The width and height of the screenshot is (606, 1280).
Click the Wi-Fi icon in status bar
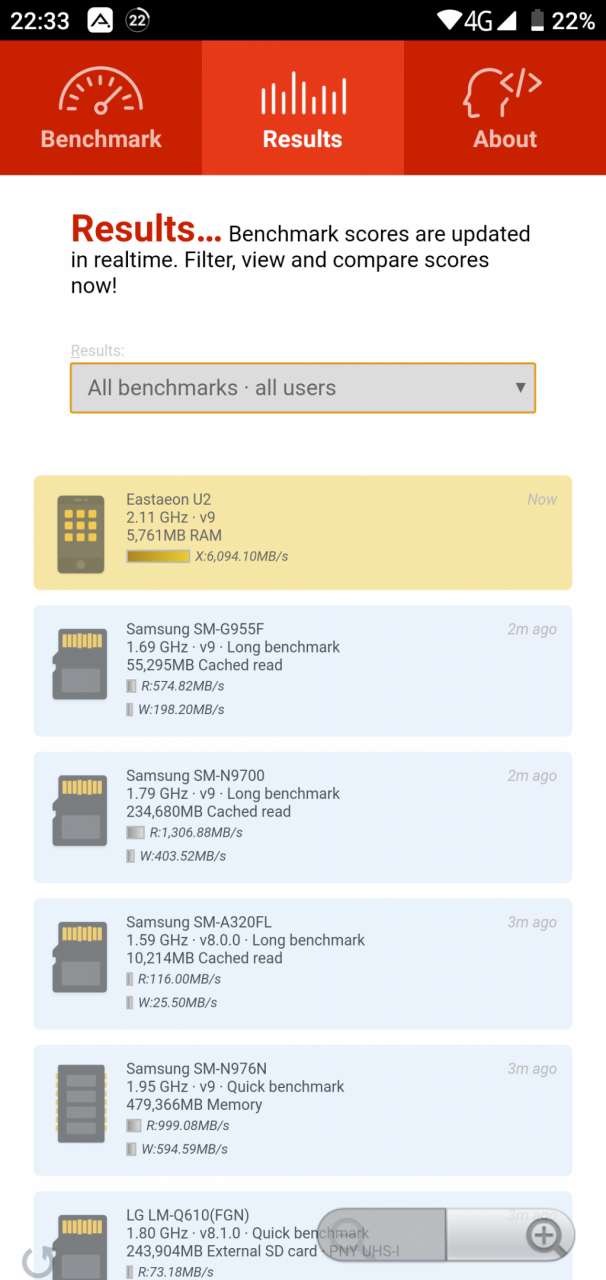point(449,20)
